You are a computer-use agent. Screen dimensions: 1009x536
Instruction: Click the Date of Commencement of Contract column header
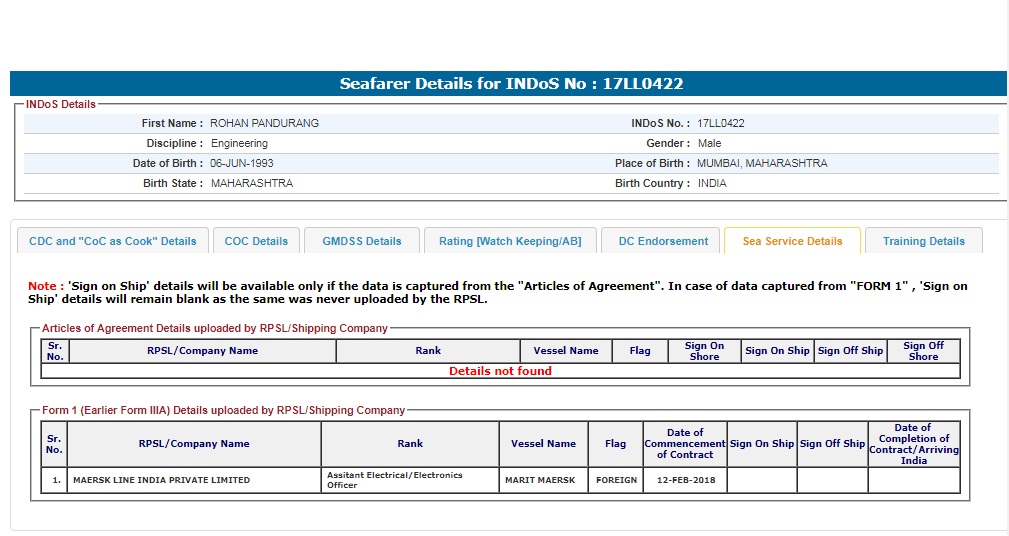(x=685, y=444)
